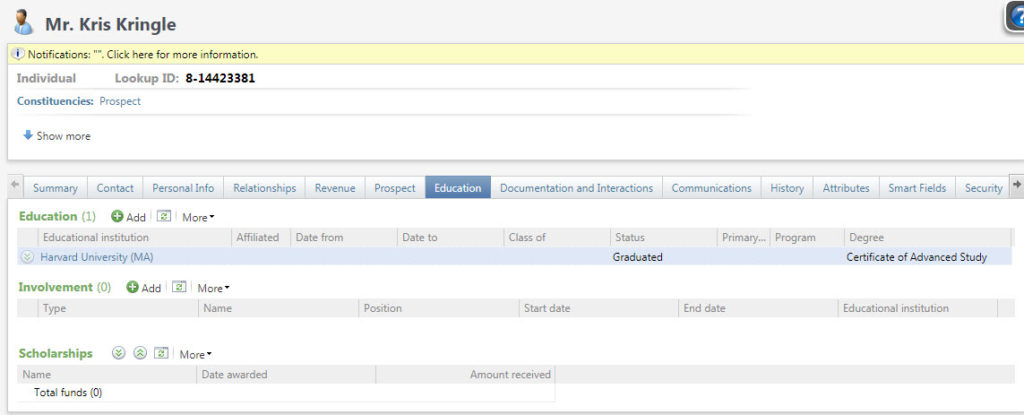Refresh the Involvement list

(x=179, y=288)
